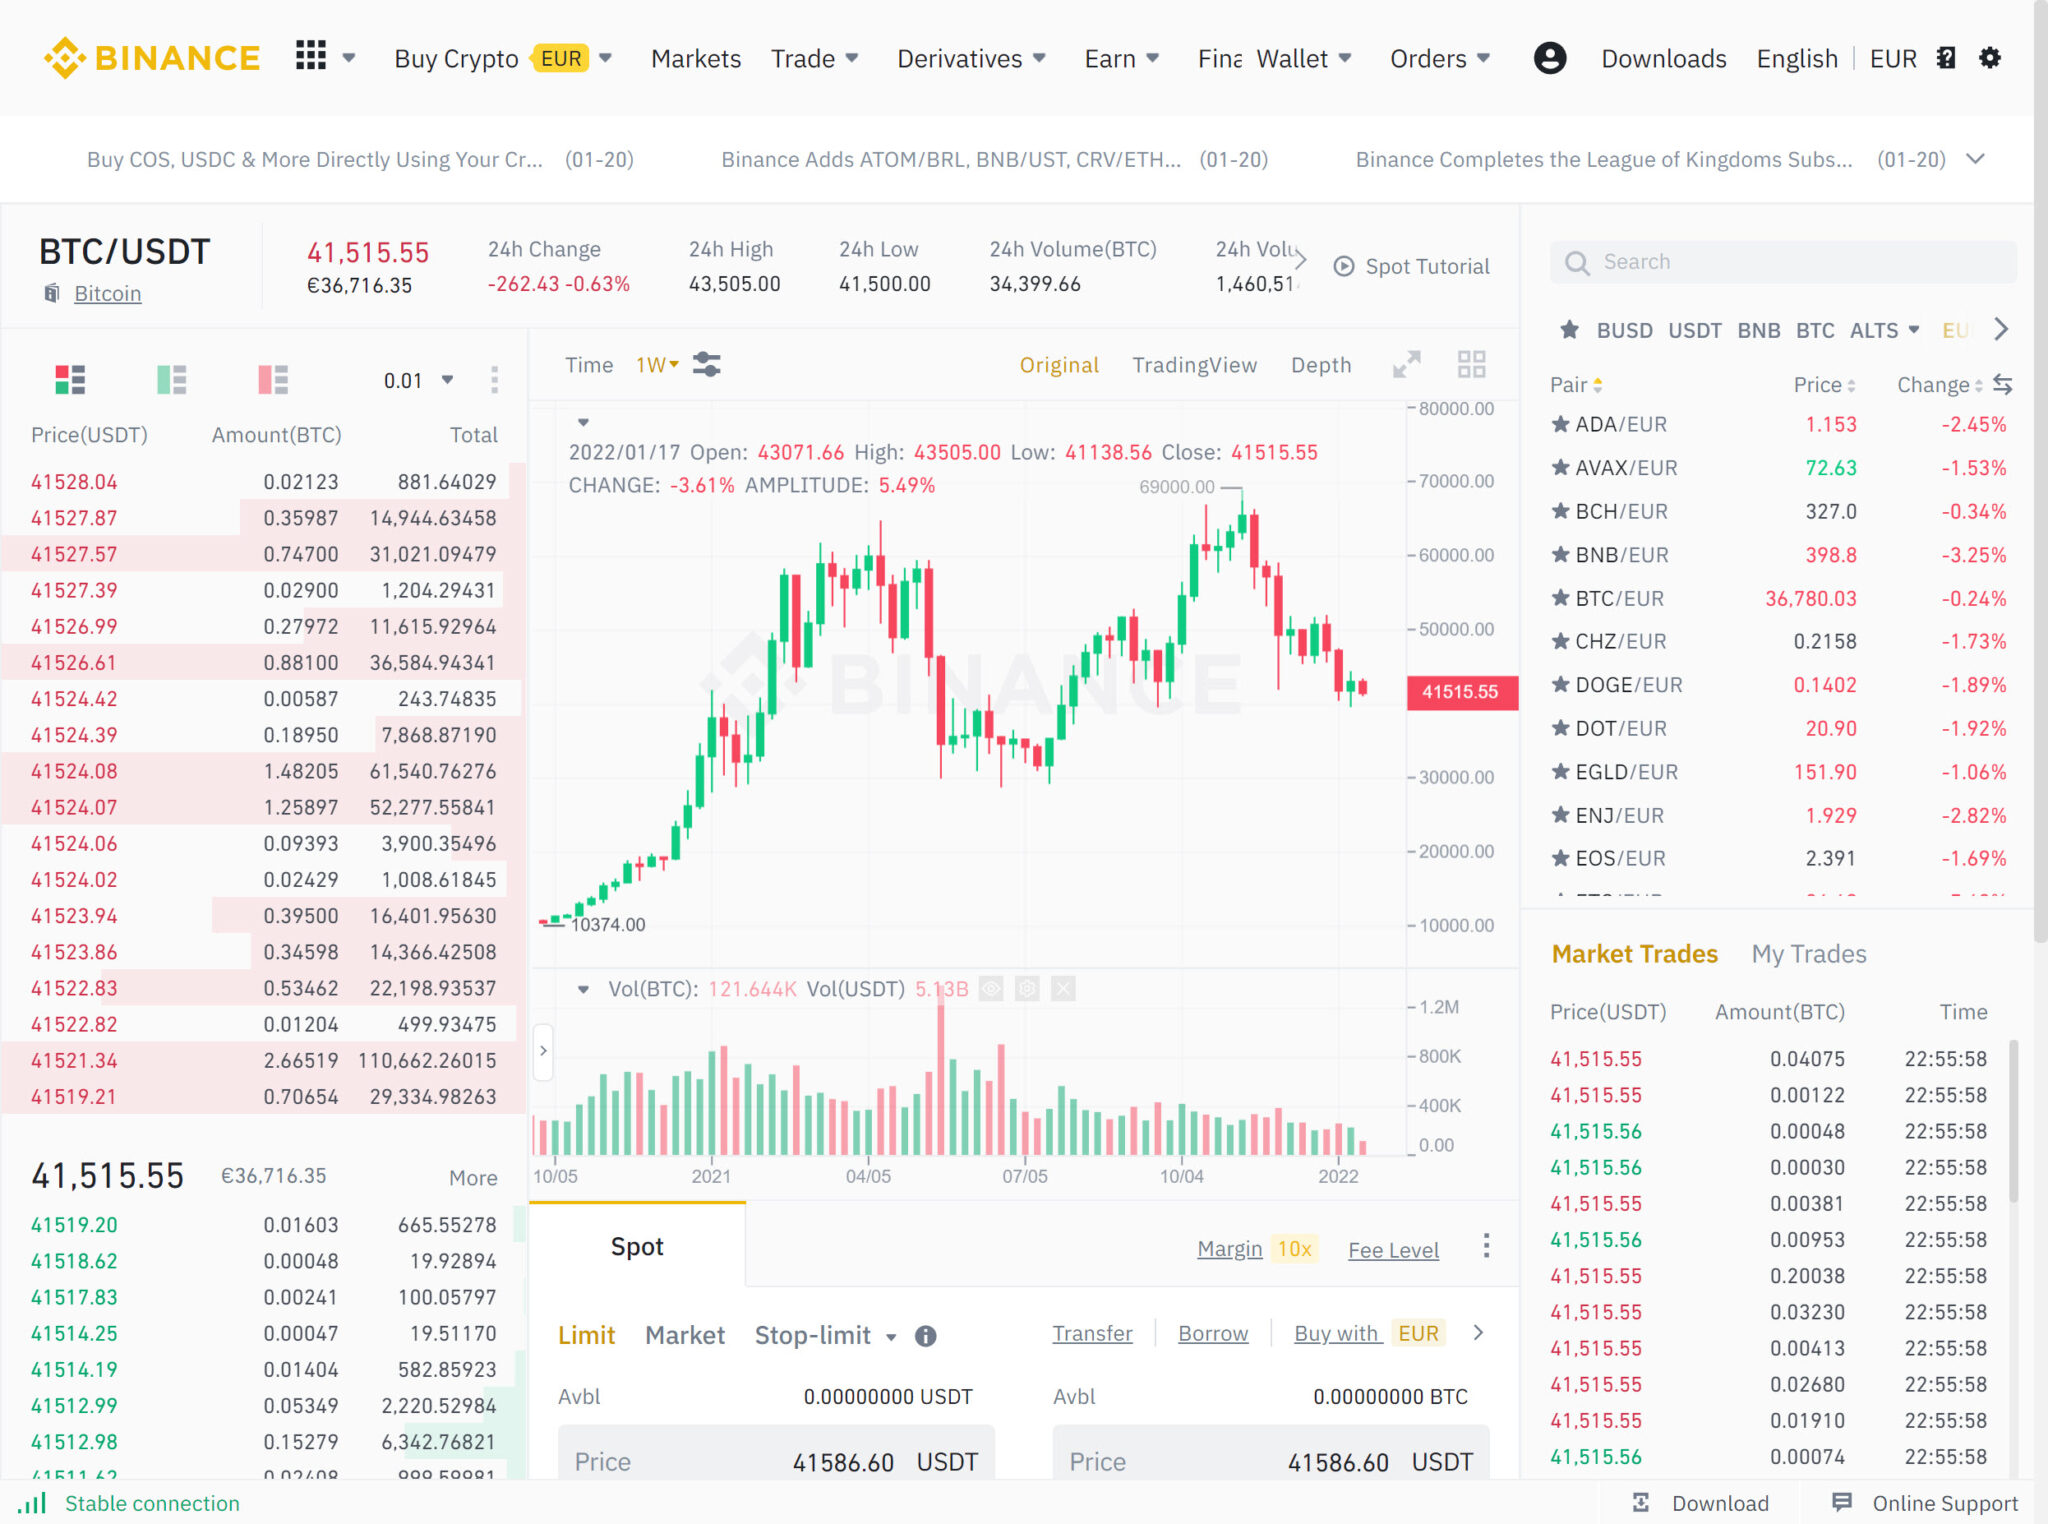Switch to My Trades tab
Image resolution: width=2048 pixels, height=1524 pixels.
tap(1809, 954)
